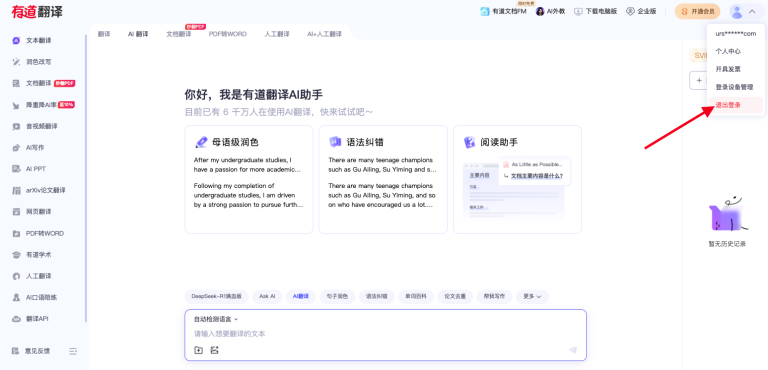The height and width of the screenshot is (370, 768).
Task: Select the 单词百科 chip
Action: coord(416,296)
